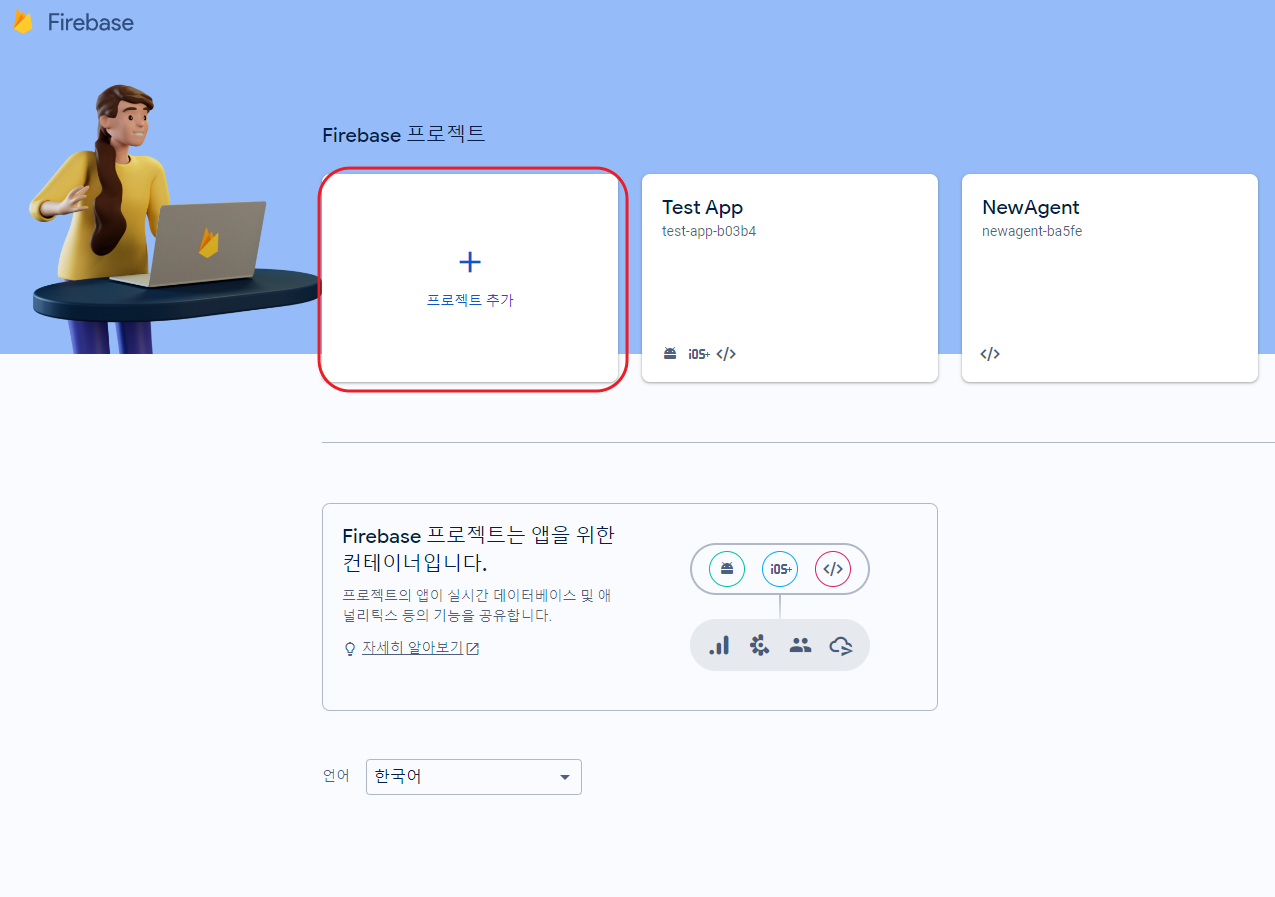
Task: Click the cloud messaging icon in diagram
Action: [841, 646]
